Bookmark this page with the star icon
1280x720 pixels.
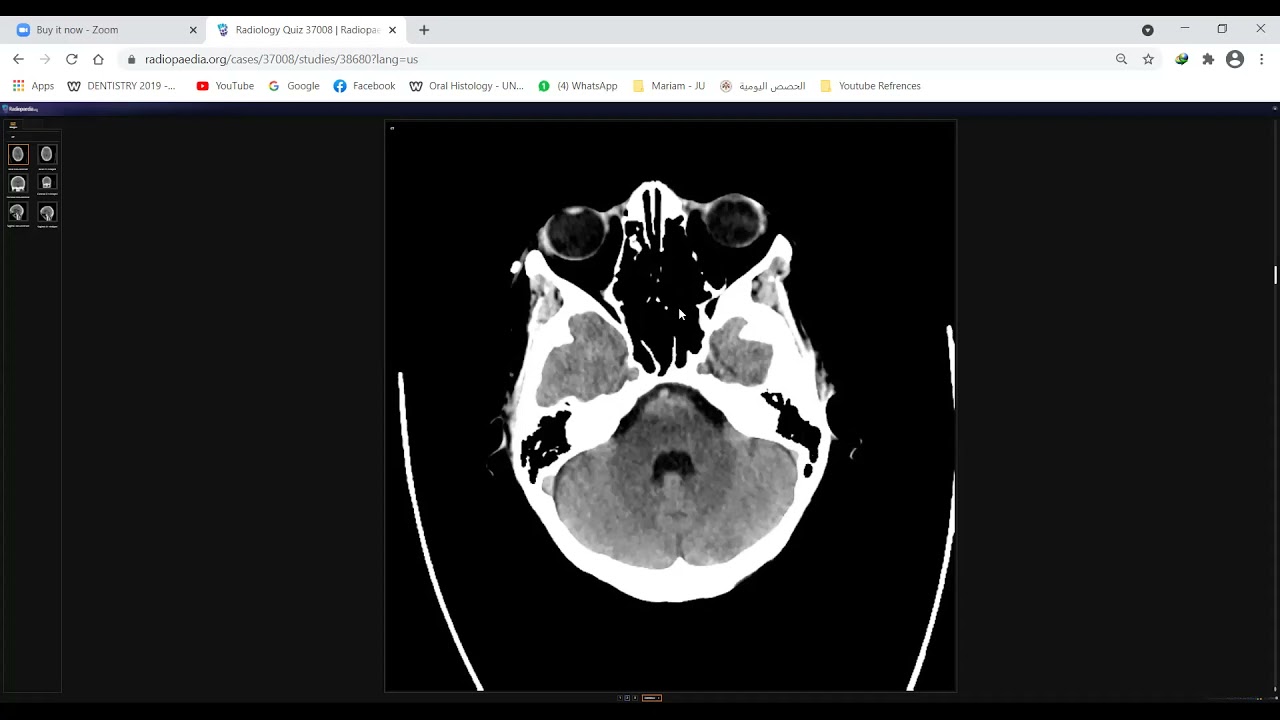(x=1148, y=59)
